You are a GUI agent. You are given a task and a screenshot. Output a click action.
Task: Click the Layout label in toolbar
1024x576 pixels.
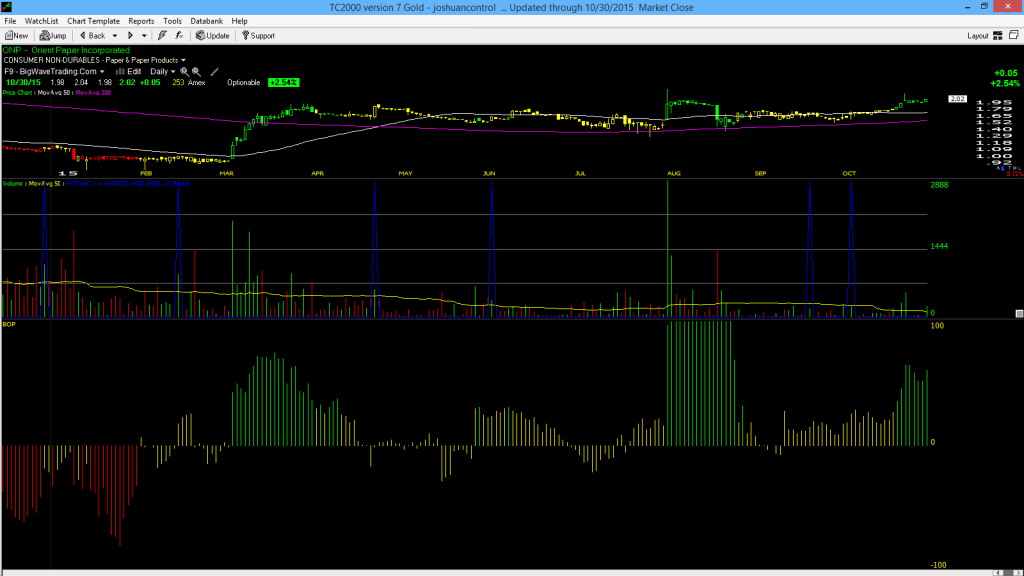coord(978,36)
